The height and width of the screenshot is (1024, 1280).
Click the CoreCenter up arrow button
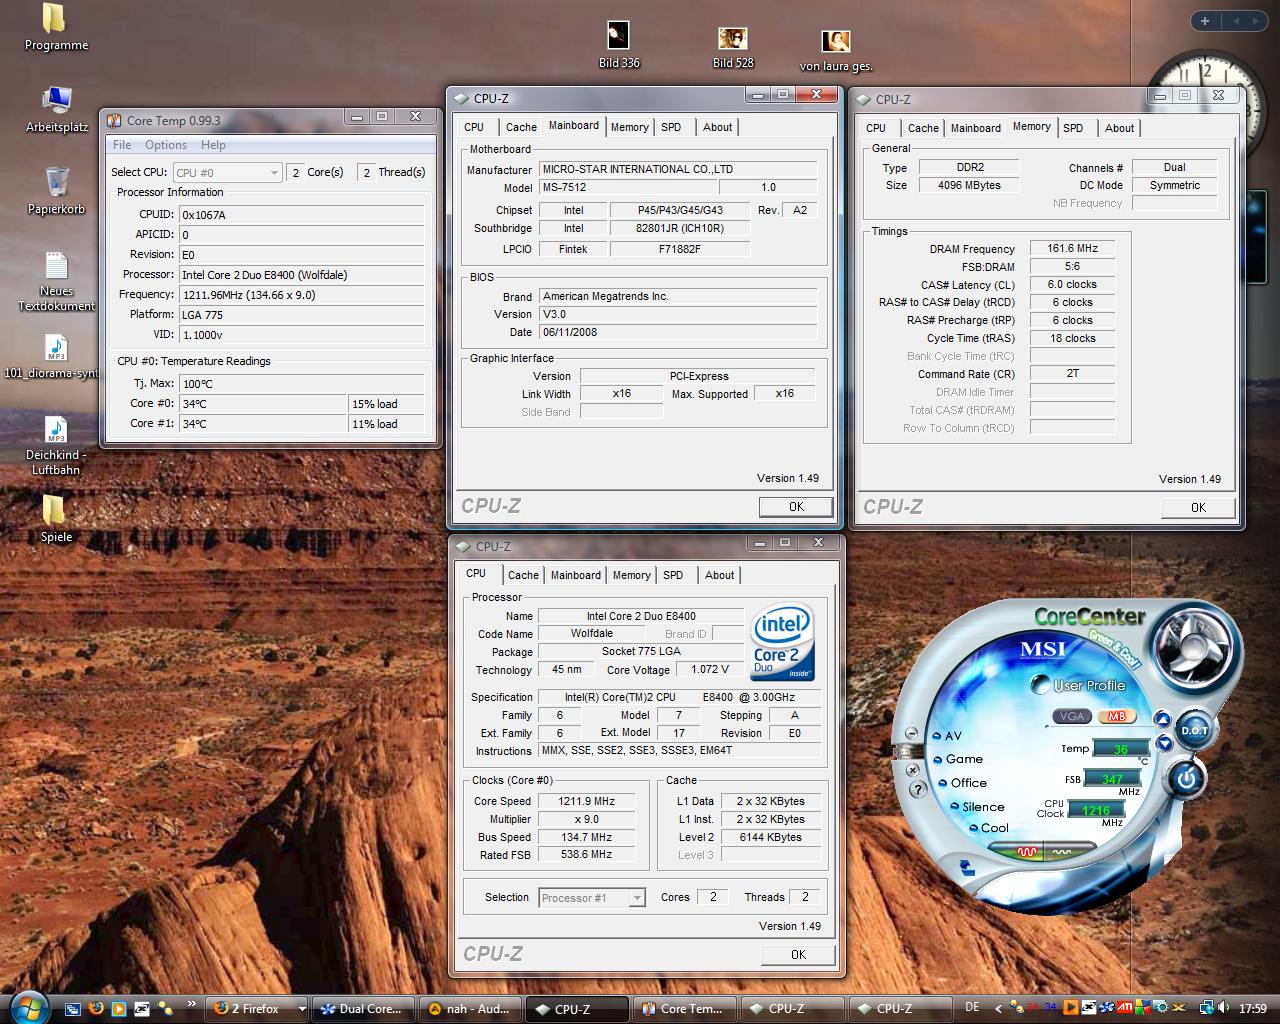coord(1162,719)
